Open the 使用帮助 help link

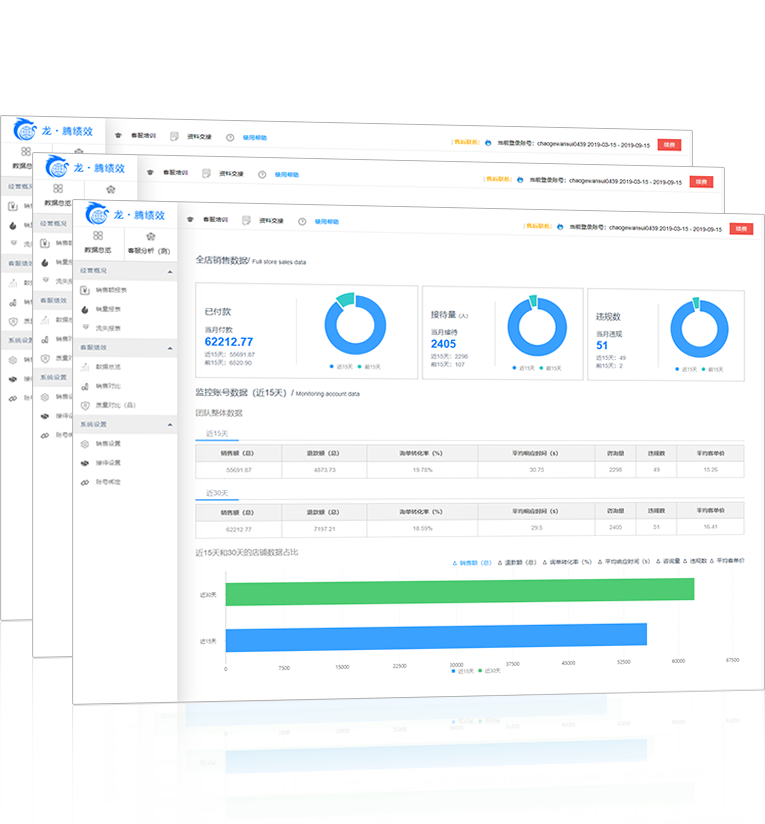click(x=326, y=221)
